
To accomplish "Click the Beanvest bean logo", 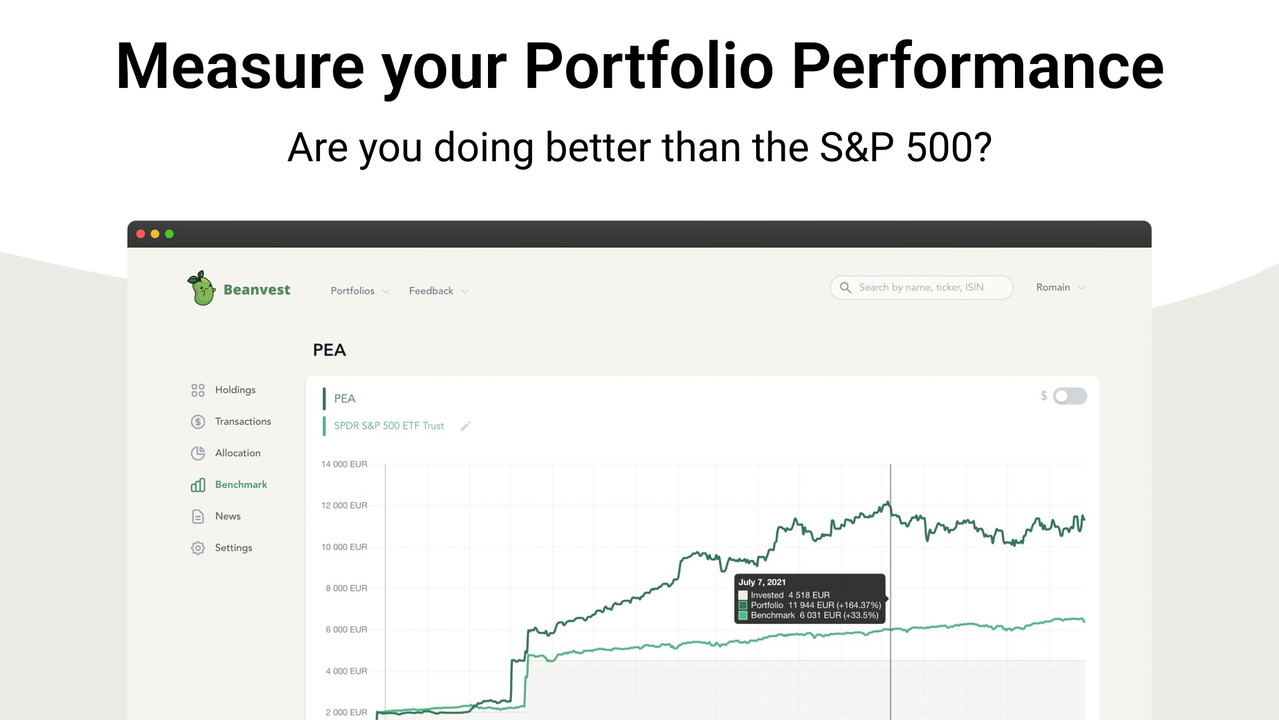I will click(x=202, y=289).
